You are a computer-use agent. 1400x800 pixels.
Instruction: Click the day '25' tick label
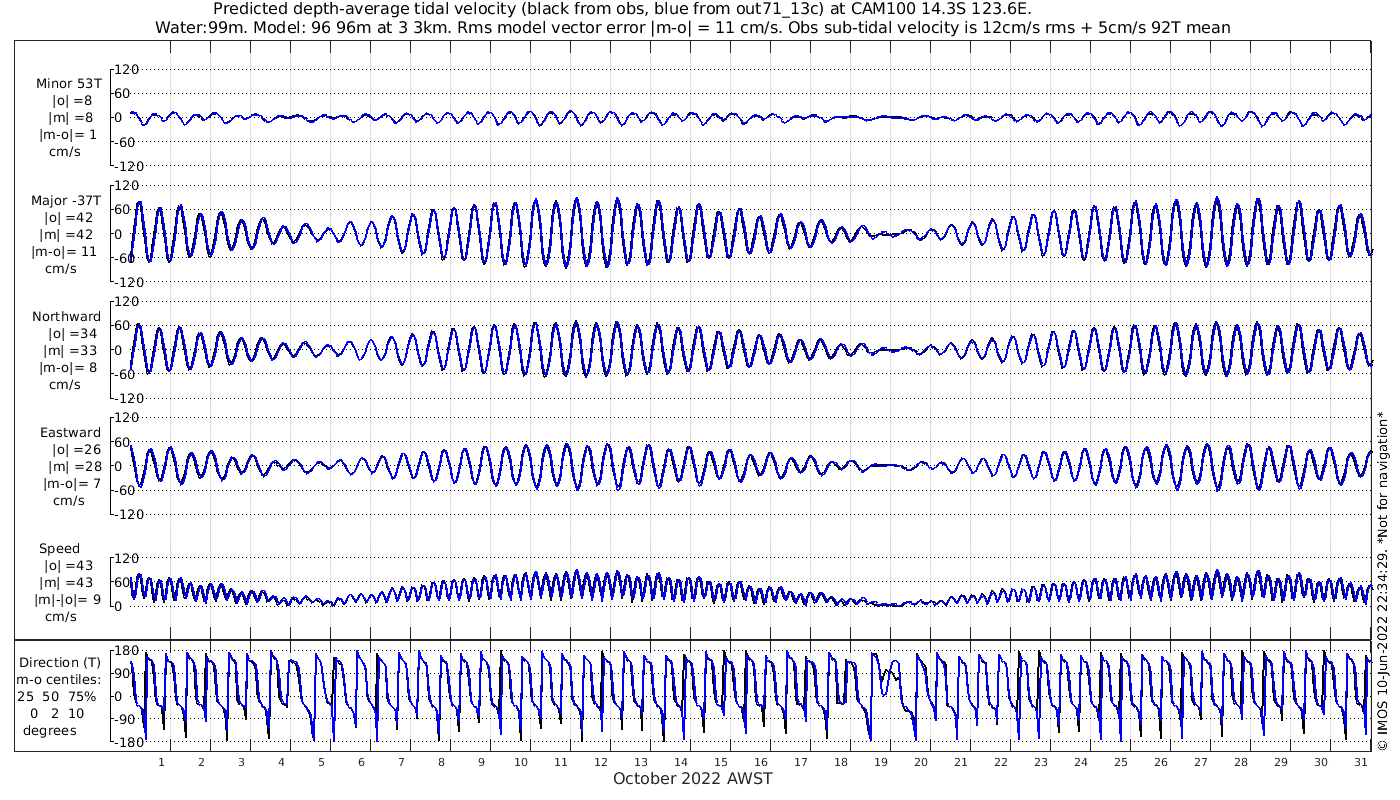point(1121,762)
